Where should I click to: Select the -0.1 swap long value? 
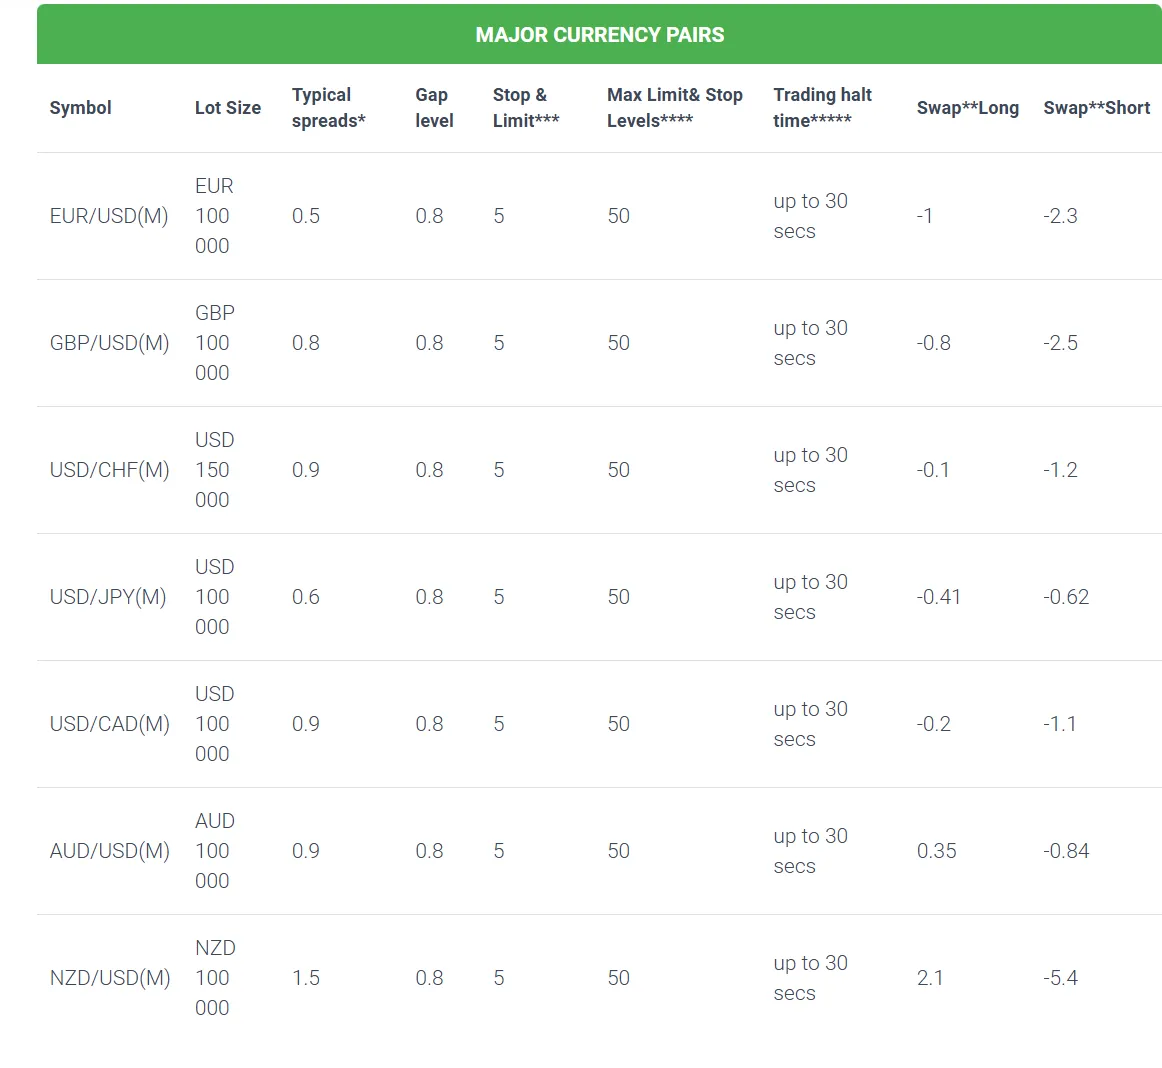click(x=933, y=470)
